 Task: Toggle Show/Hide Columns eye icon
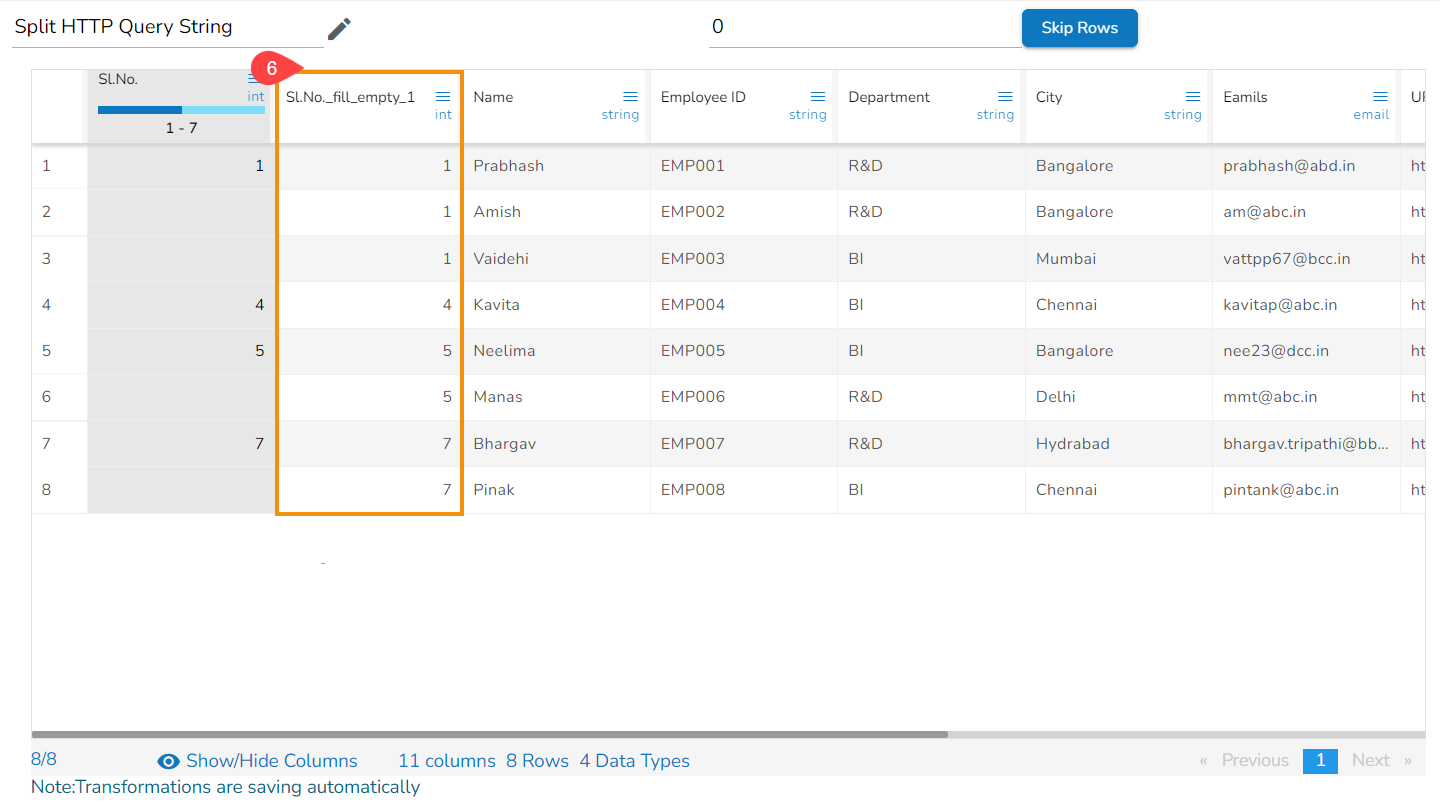169,761
